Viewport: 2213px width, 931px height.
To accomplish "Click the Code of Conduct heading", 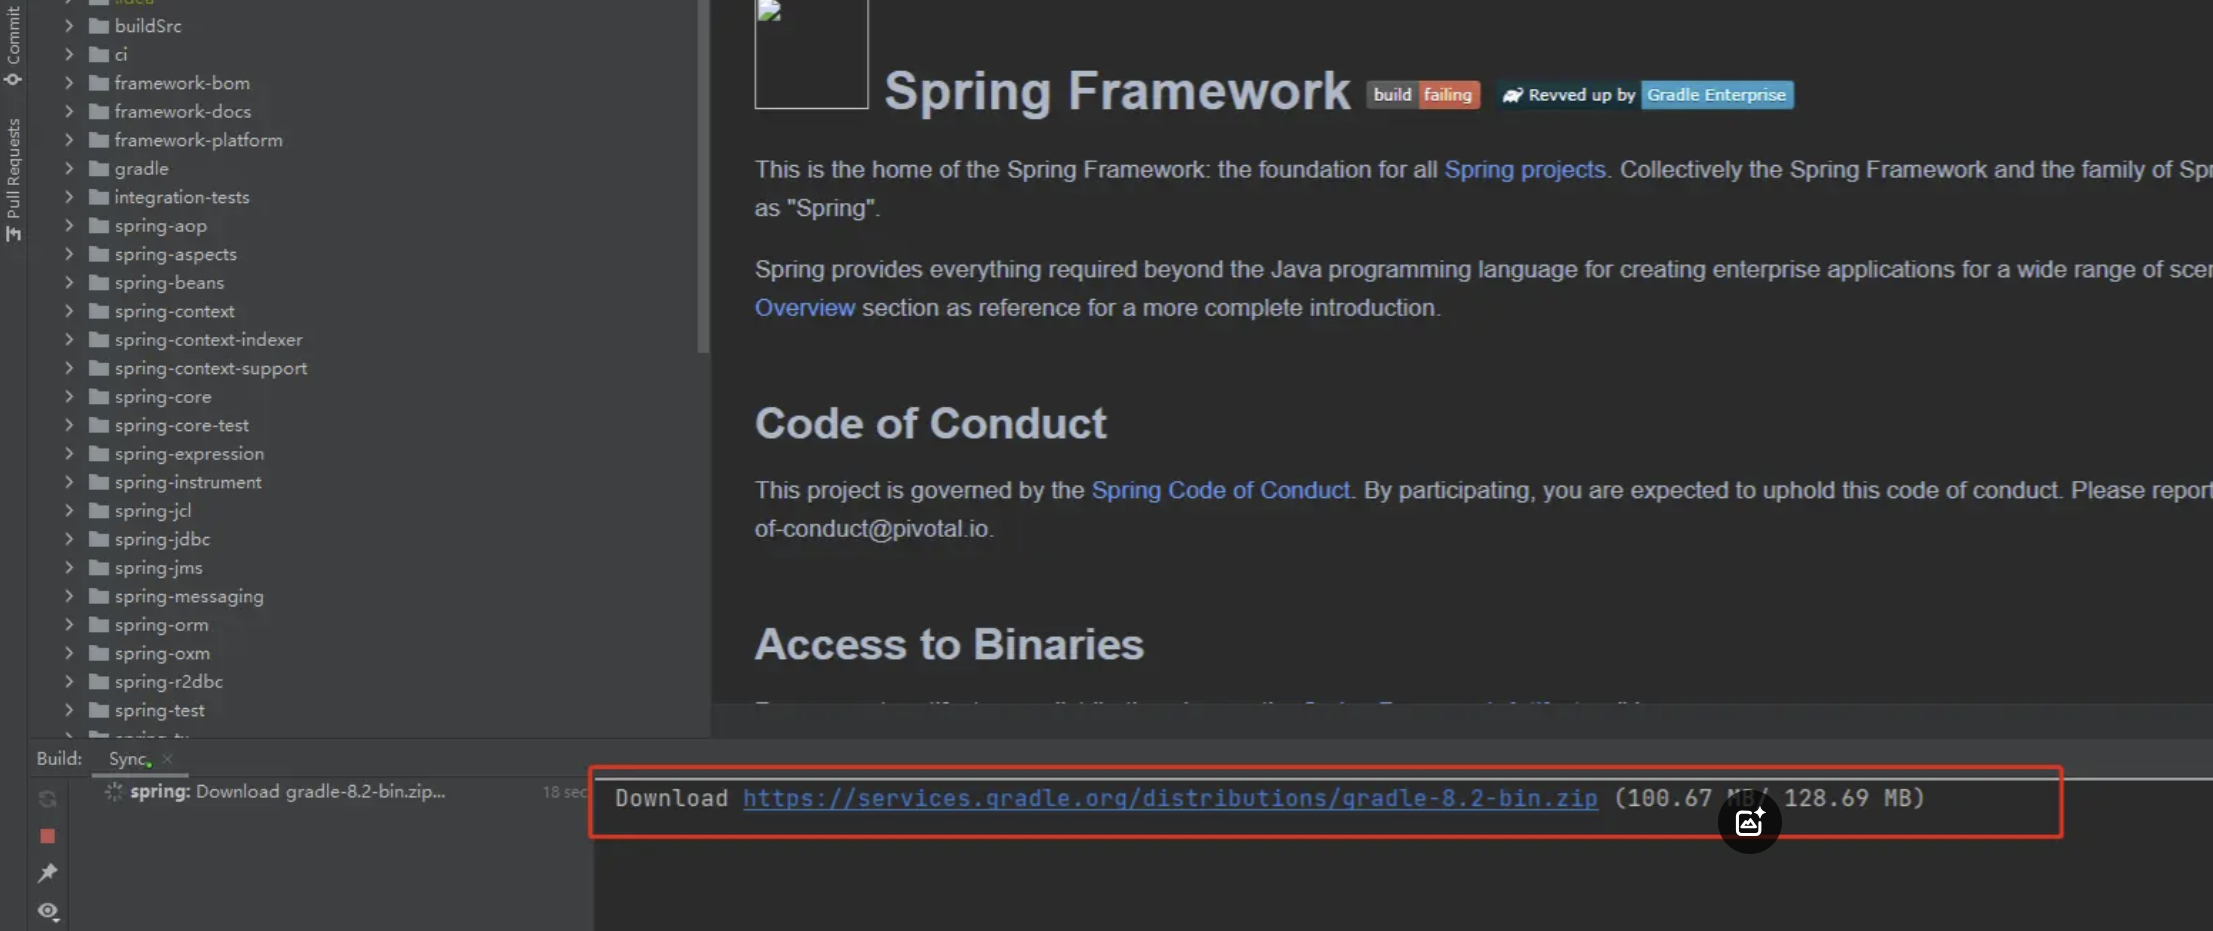I will pyautogui.click(x=930, y=423).
